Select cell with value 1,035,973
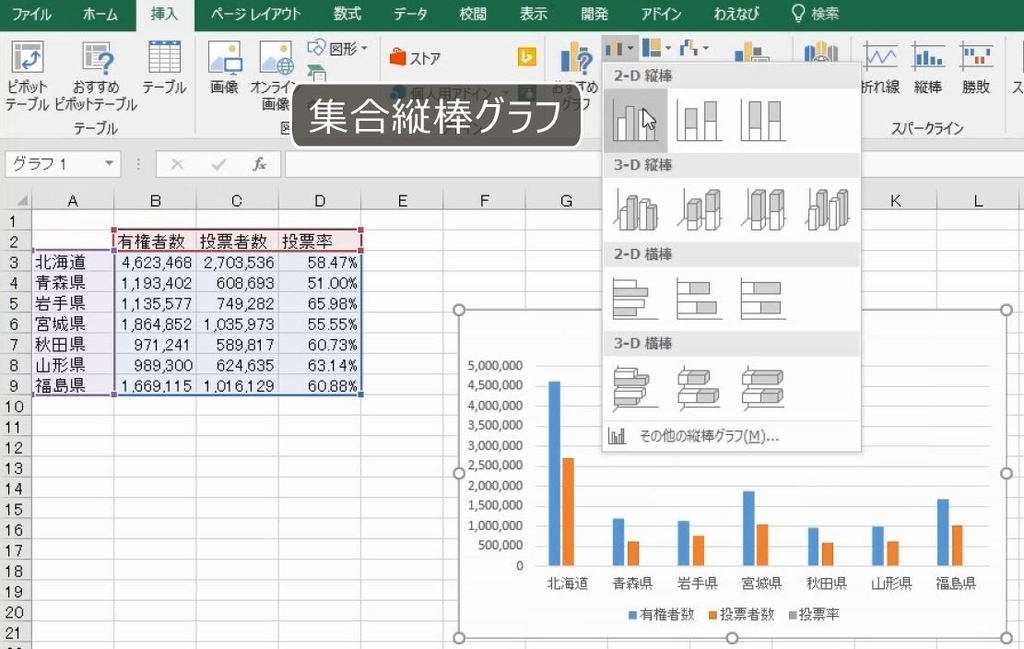1024x649 pixels. (x=237, y=324)
